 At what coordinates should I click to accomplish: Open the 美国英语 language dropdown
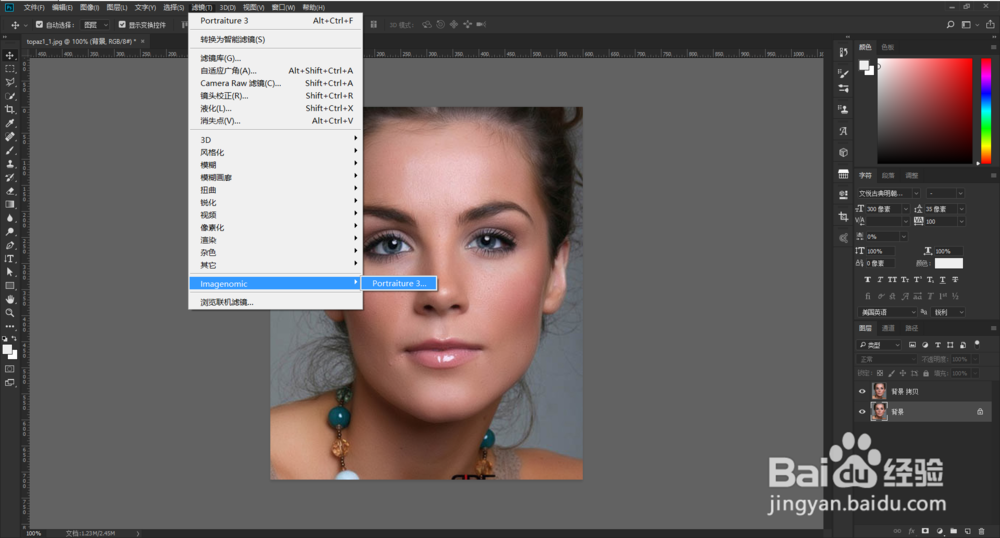887,312
